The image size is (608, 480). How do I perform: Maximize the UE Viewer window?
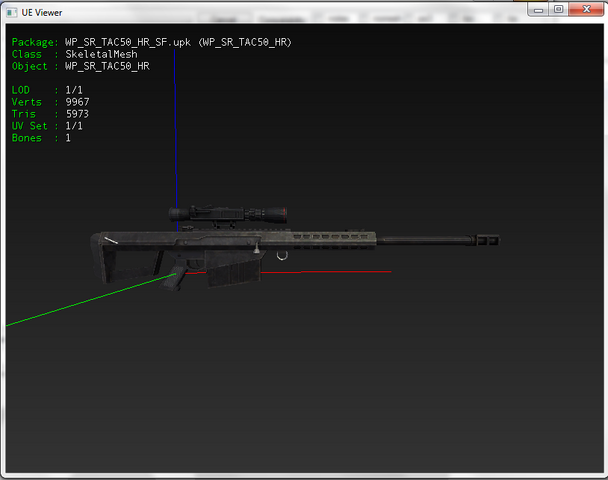(x=558, y=9)
